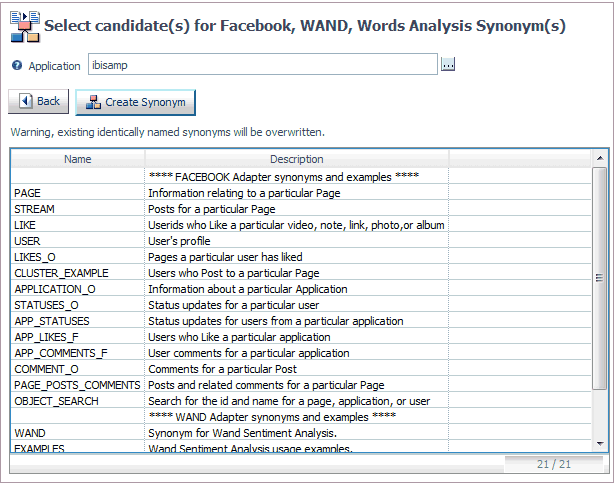Click the vertical scrollbar thumb
The height and width of the screenshot is (484, 614).
point(599,278)
